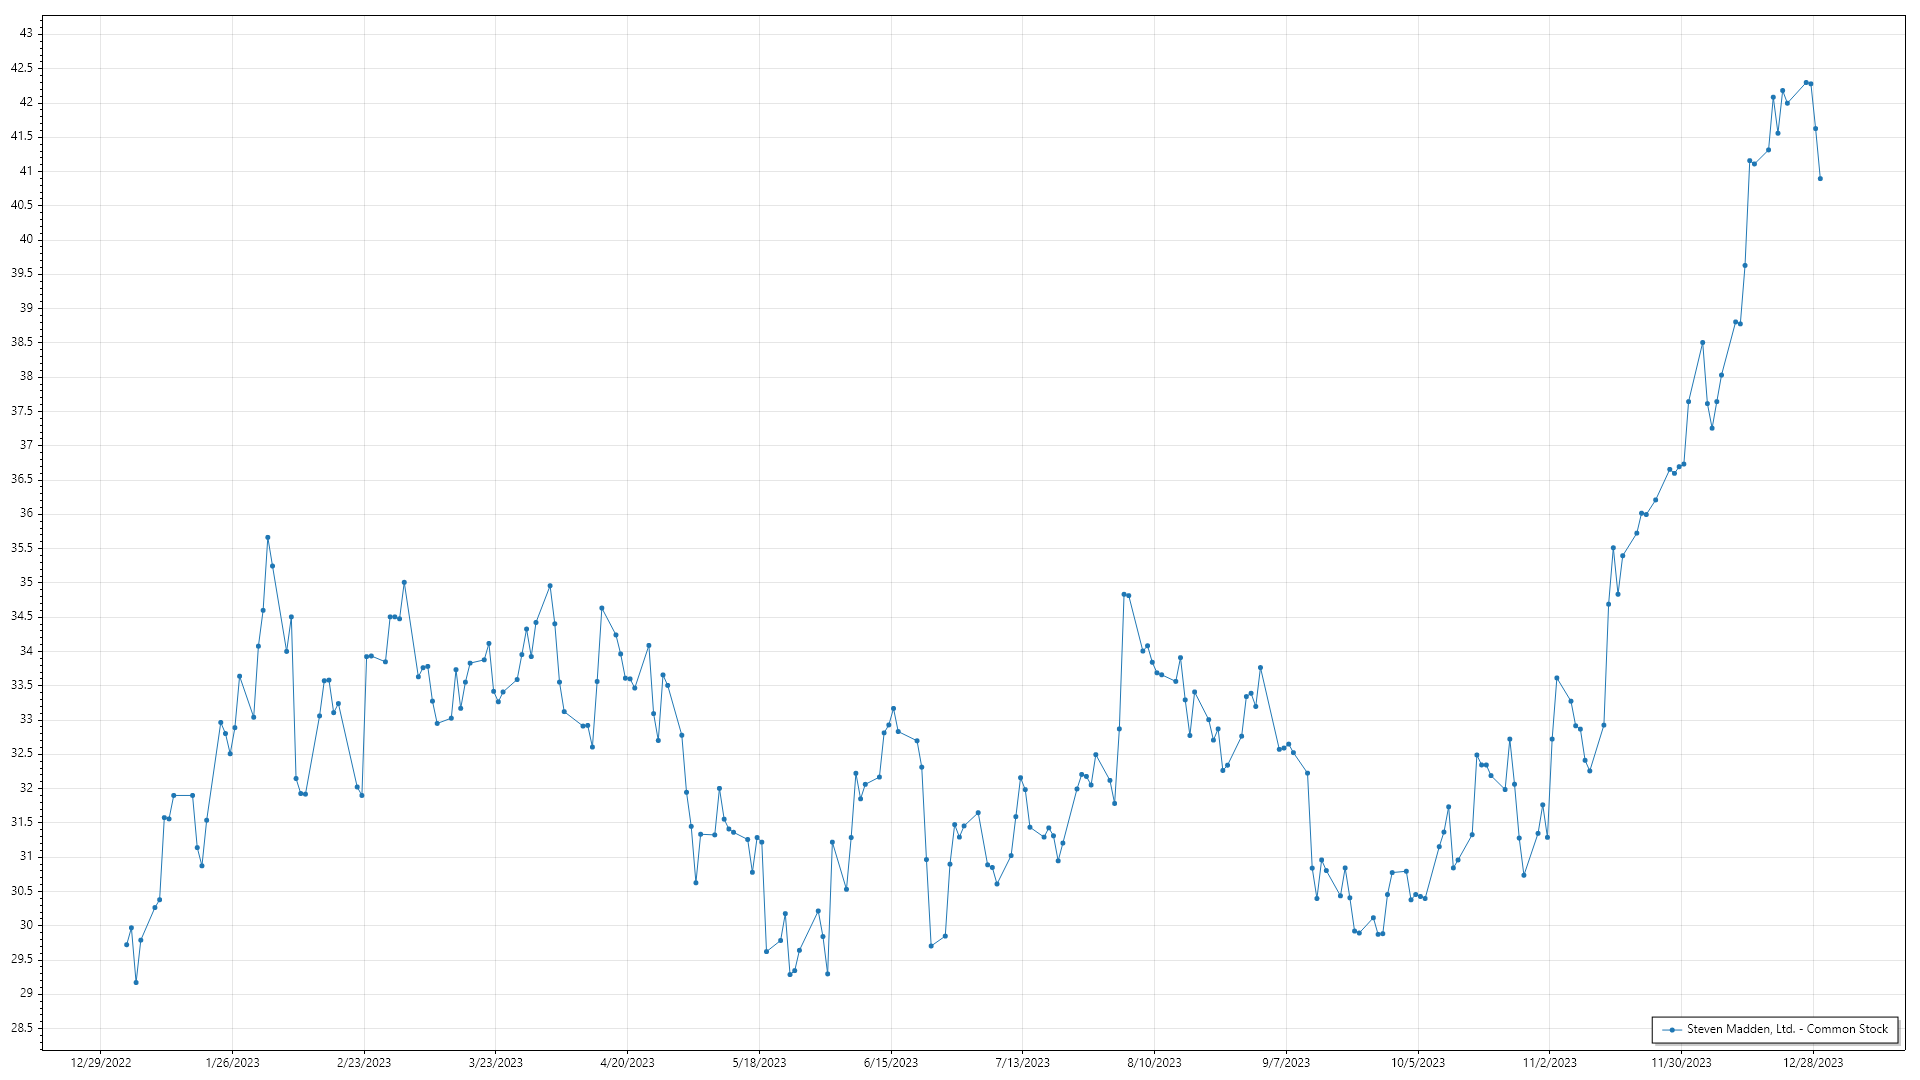Click the 12/29/2022 x-axis date label
1920x1080 pixels.
pos(101,1063)
